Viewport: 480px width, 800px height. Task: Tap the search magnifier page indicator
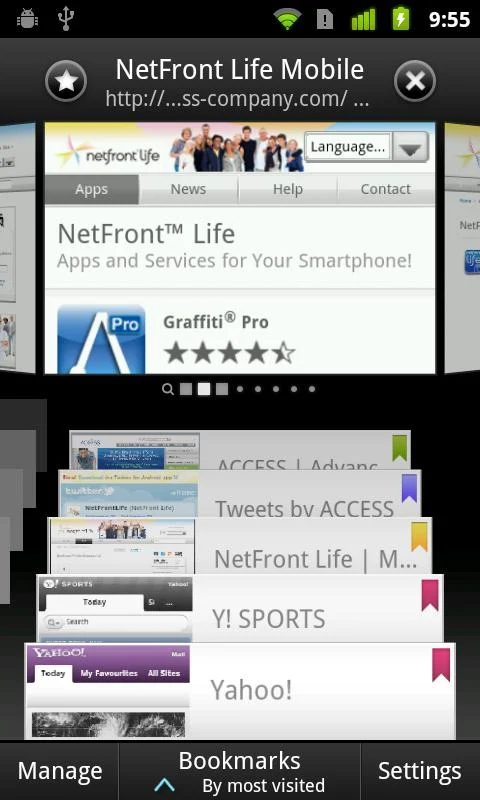click(x=167, y=389)
